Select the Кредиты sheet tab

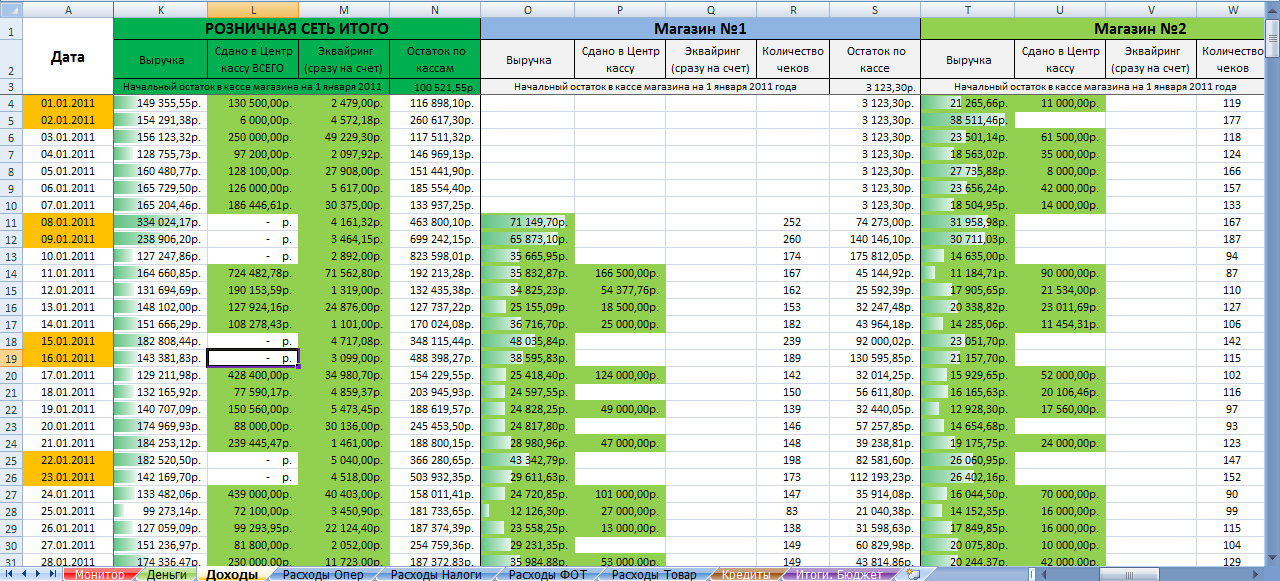coord(746,575)
